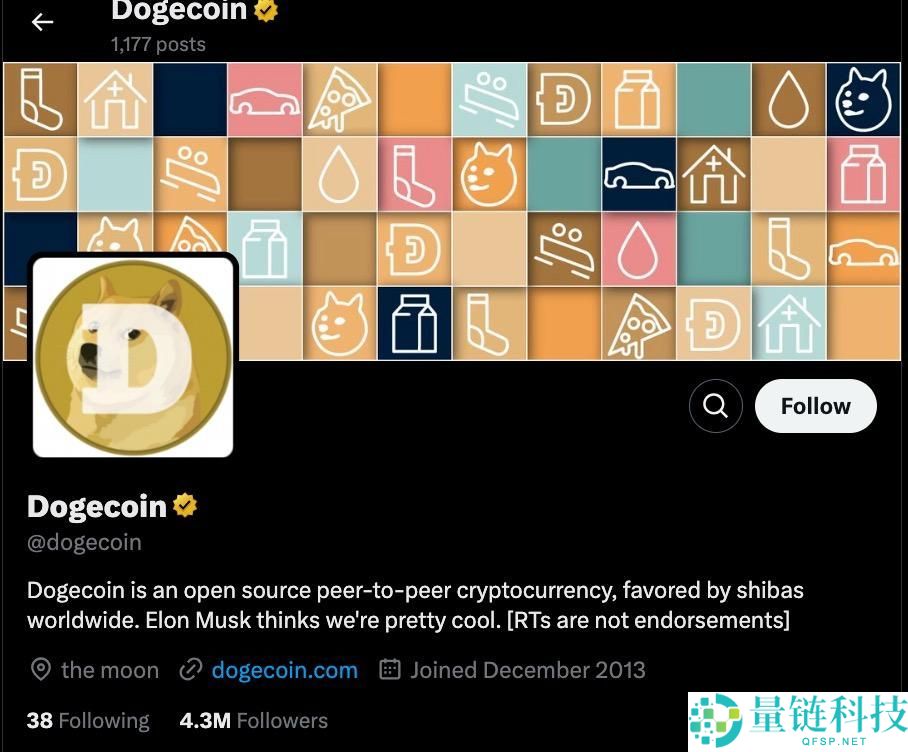Open Dogecoin's profile picture
Screen dimensions: 908x752
(x=133, y=357)
